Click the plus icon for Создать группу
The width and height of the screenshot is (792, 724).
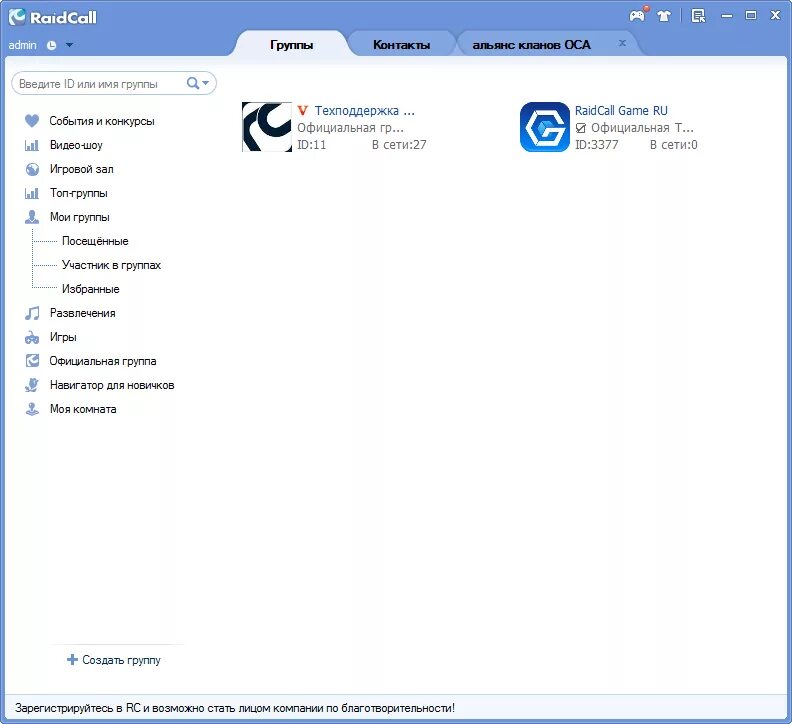(72, 659)
